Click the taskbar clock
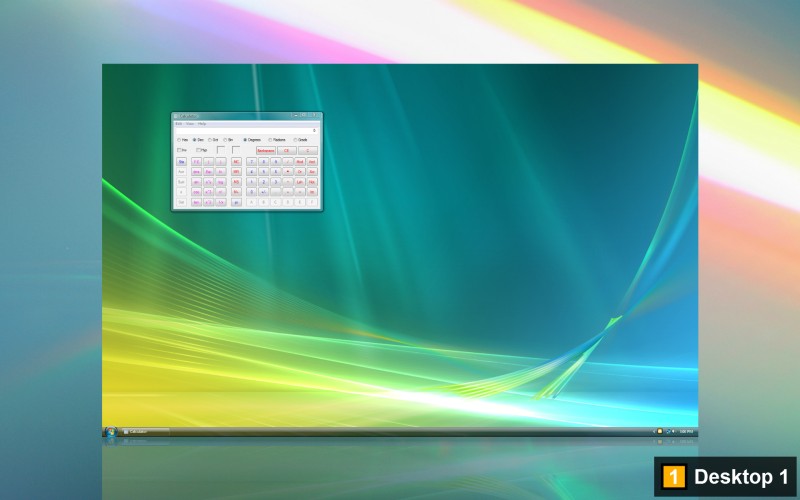Viewport: 800px width, 500px height. [x=686, y=432]
